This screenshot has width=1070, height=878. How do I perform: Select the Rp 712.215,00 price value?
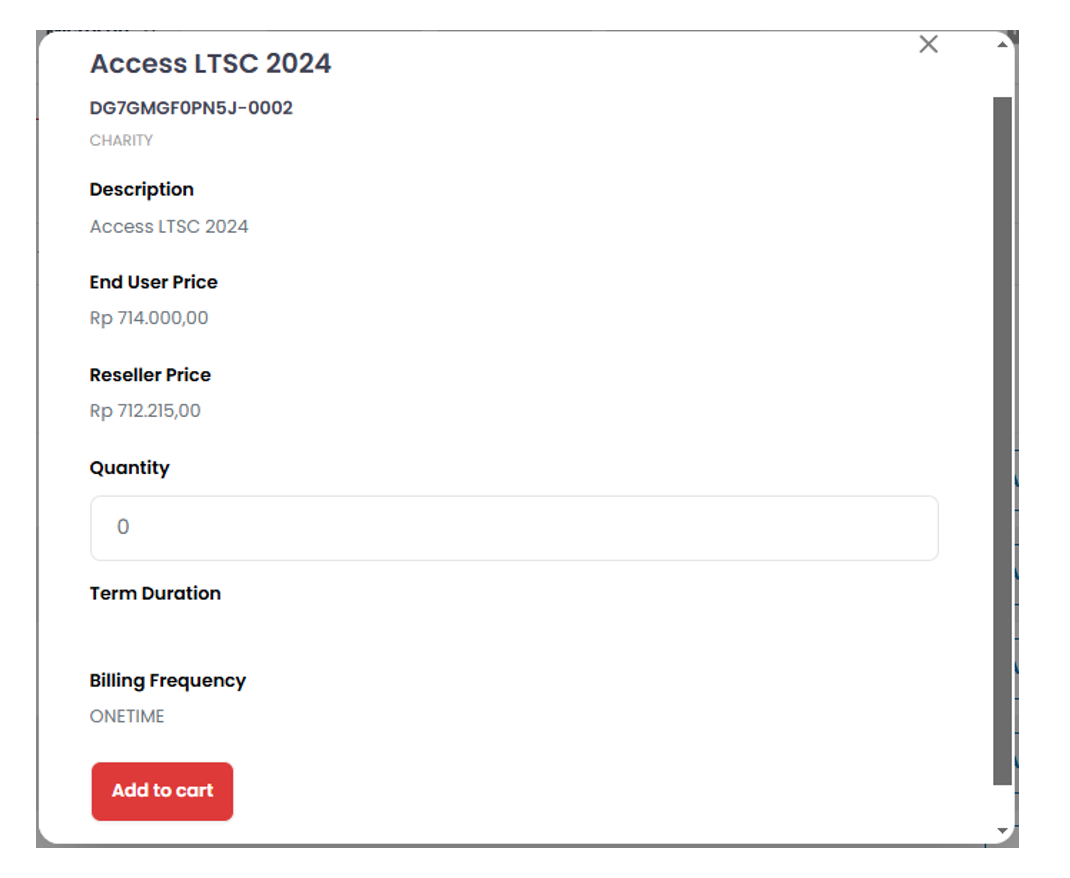tap(145, 411)
